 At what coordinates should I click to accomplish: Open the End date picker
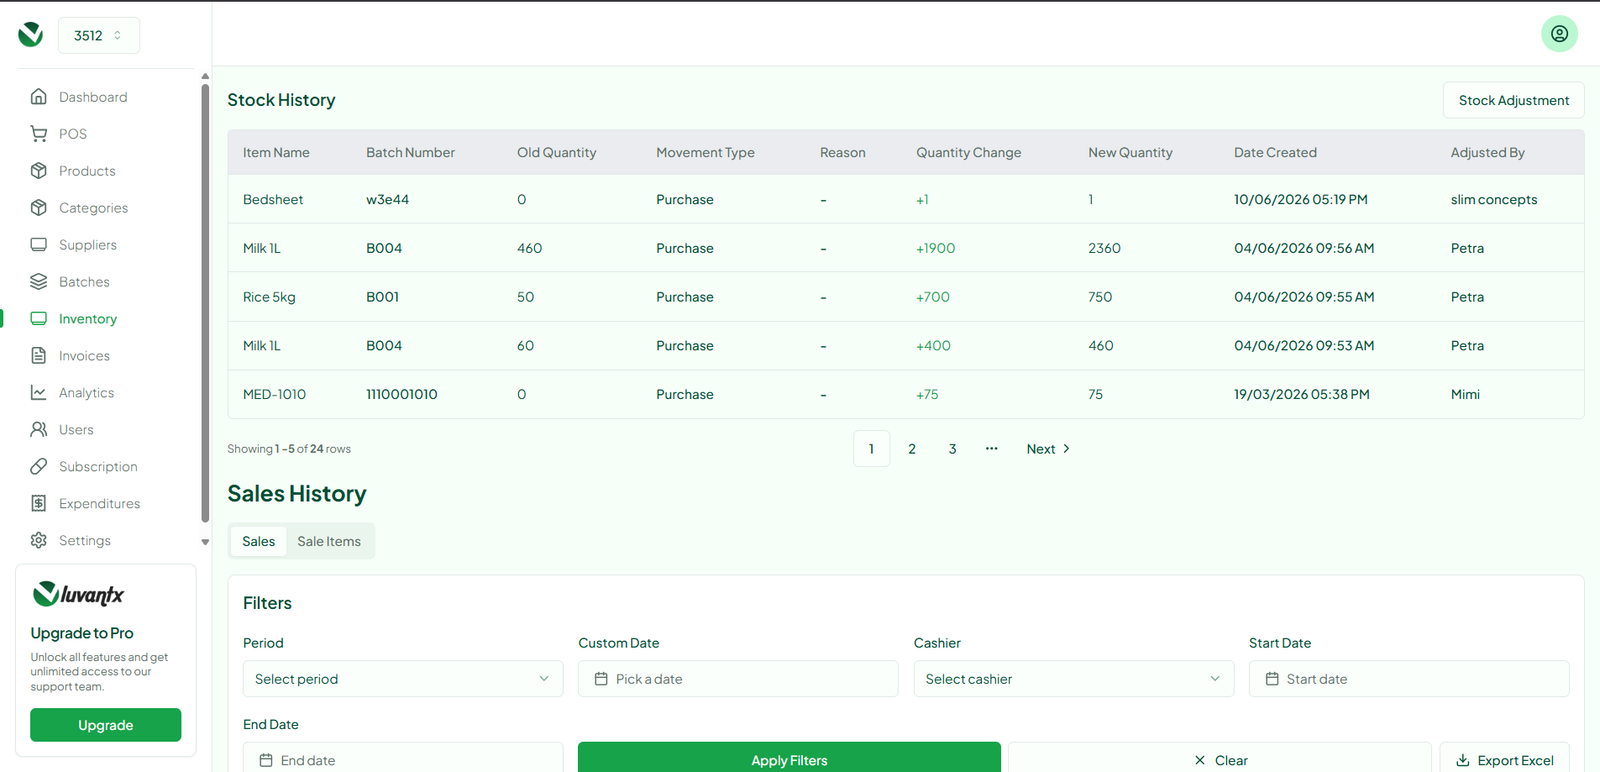[403, 758]
